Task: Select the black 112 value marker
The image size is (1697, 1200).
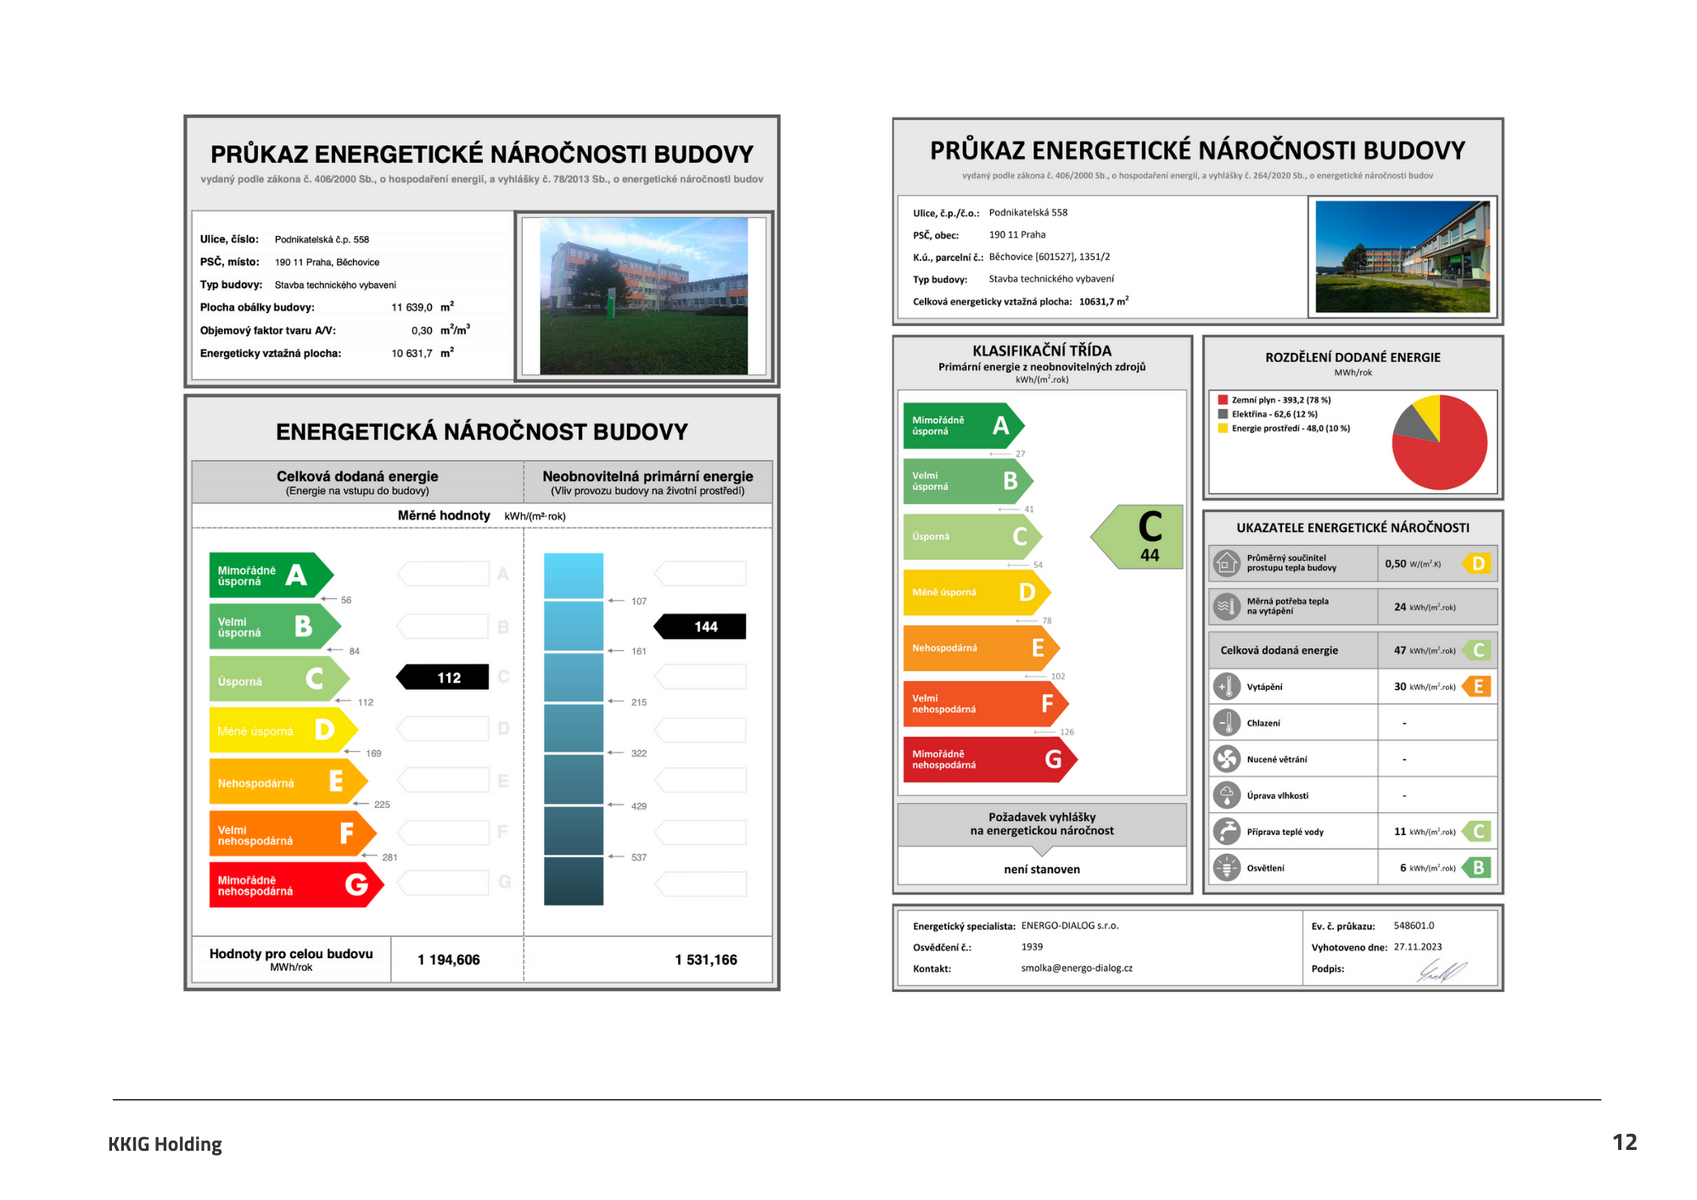Action: coord(443,677)
